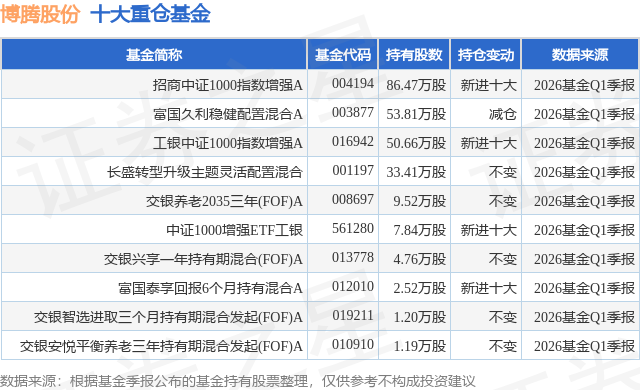This screenshot has width=640, height=390.
Task: Select 工银中证1000指数增强A row name
Action: pyautogui.click(x=228, y=143)
